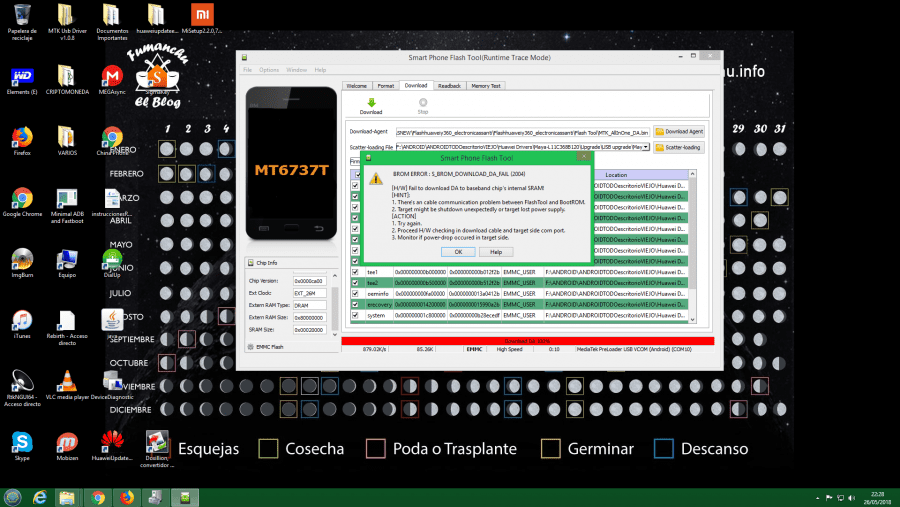Launch Skype from desktop
Screen dimensions: 900x507
point(22,446)
